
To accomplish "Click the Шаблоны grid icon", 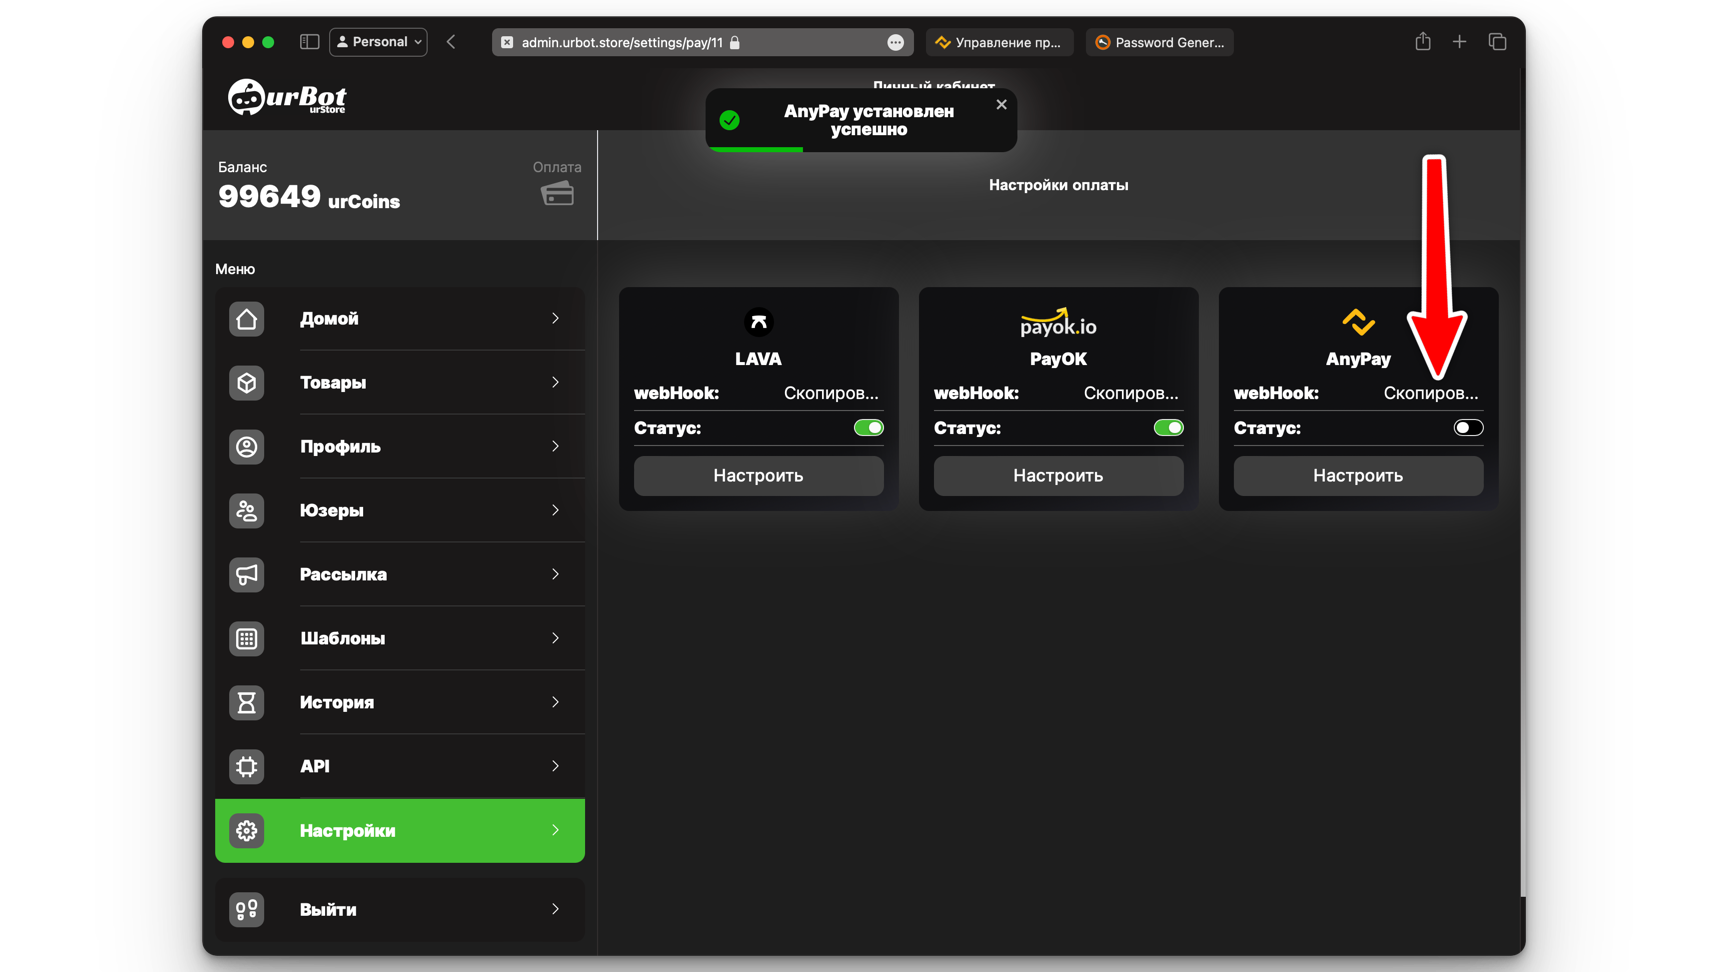I will [x=246, y=639].
